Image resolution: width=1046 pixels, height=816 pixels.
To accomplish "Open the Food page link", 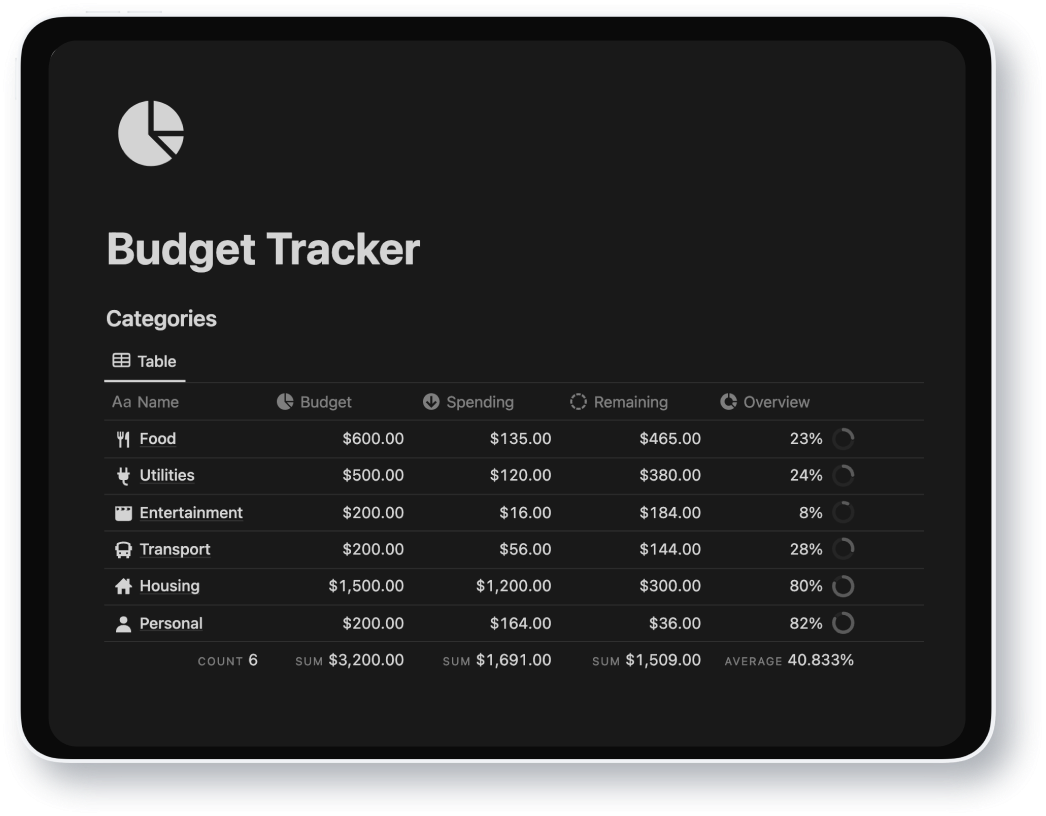I will pyautogui.click(x=157, y=439).
